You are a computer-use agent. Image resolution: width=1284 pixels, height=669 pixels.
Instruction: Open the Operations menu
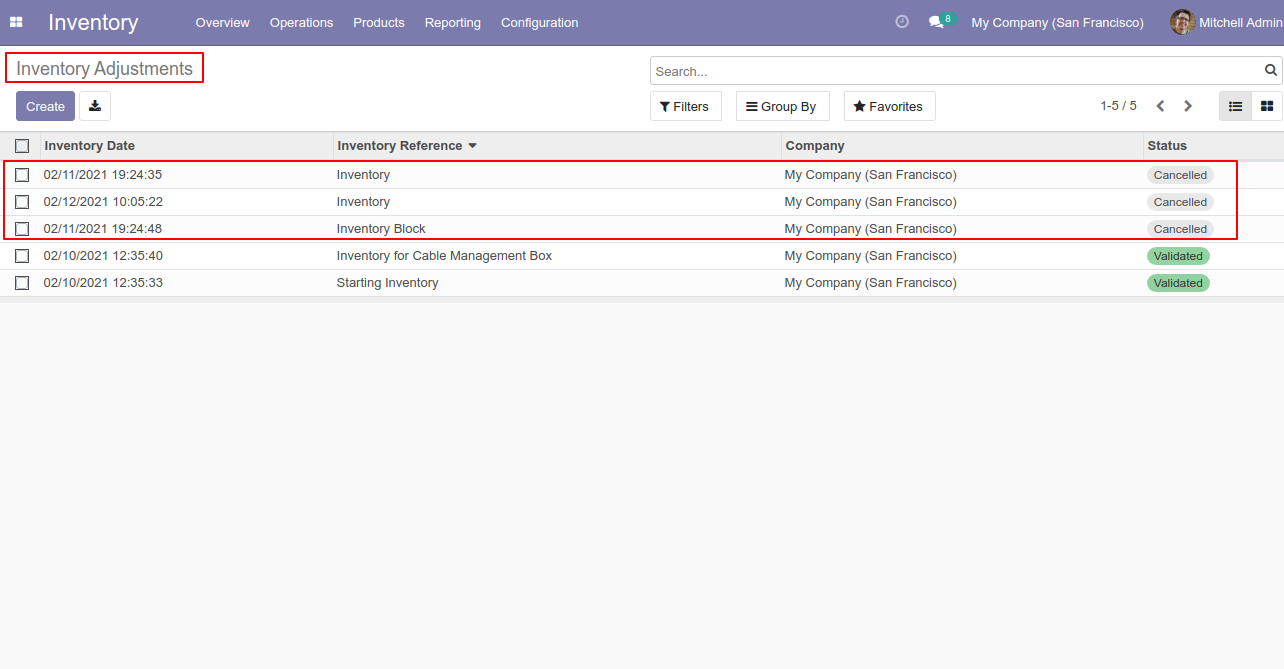click(x=301, y=22)
